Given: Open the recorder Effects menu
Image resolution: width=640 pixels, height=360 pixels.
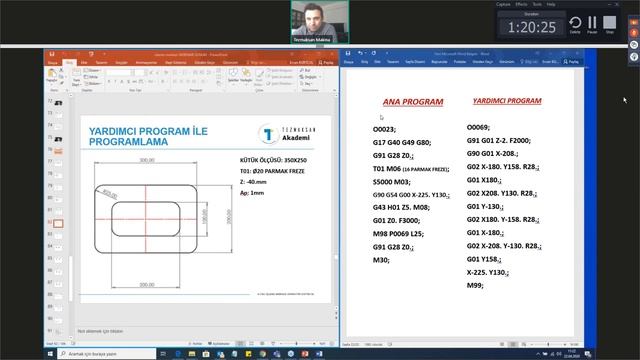Looking at the screenshot, I should pos(521,4).
